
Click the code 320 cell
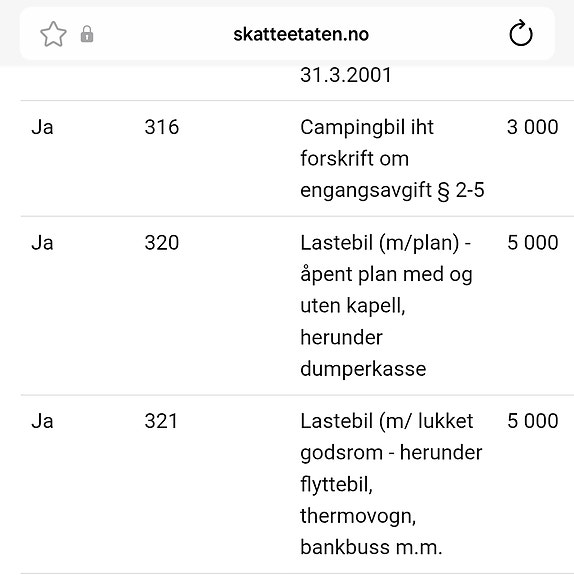[162, 243]
